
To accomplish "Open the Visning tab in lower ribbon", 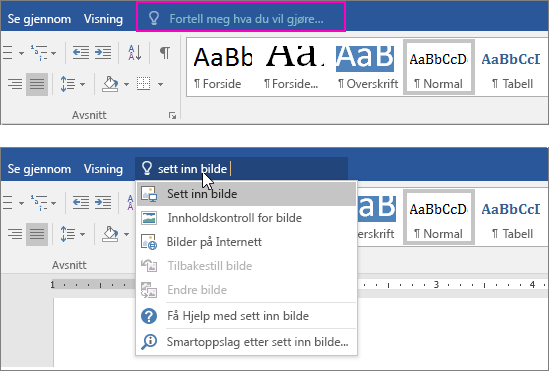I will 103,169.
